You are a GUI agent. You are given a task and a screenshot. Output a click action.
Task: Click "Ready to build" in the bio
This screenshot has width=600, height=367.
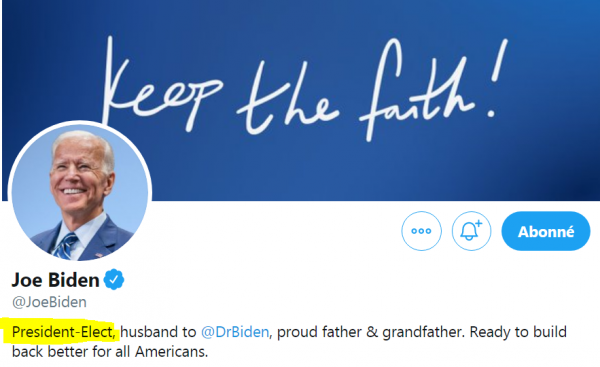[x=518, y=332]
